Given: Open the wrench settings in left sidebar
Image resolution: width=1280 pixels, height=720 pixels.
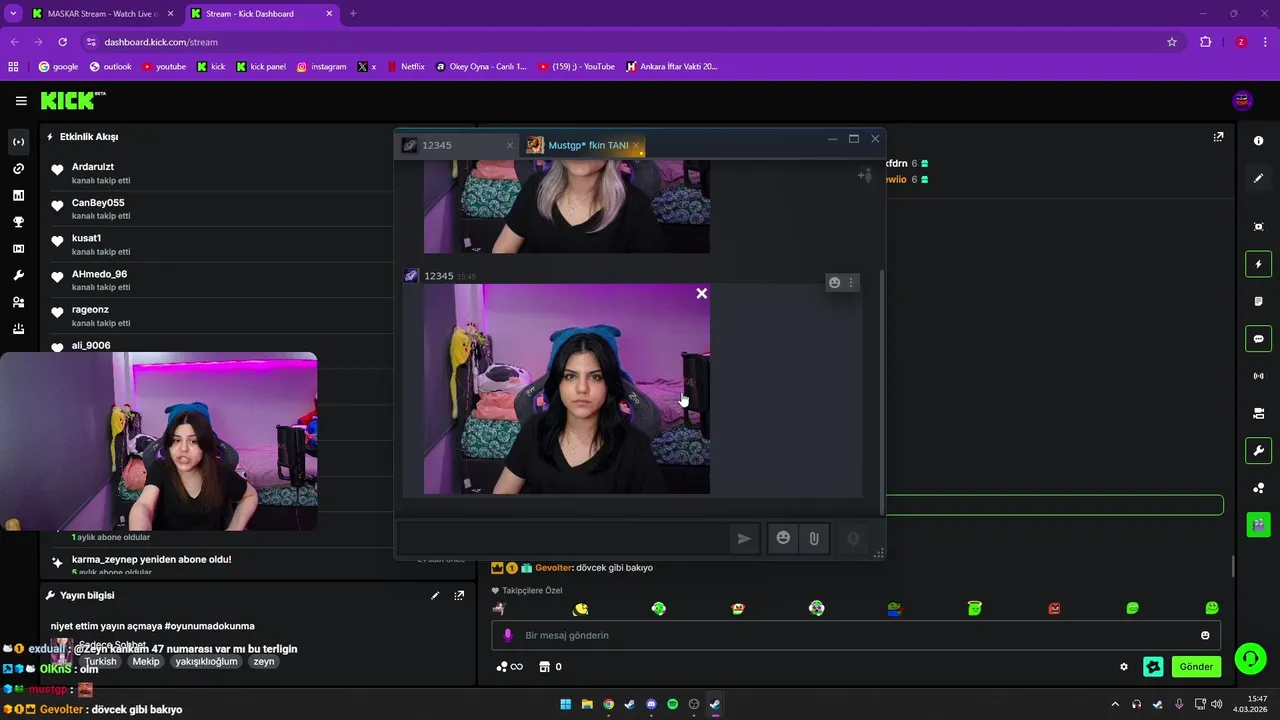Looking at the screenshot, I should point(18,276).
